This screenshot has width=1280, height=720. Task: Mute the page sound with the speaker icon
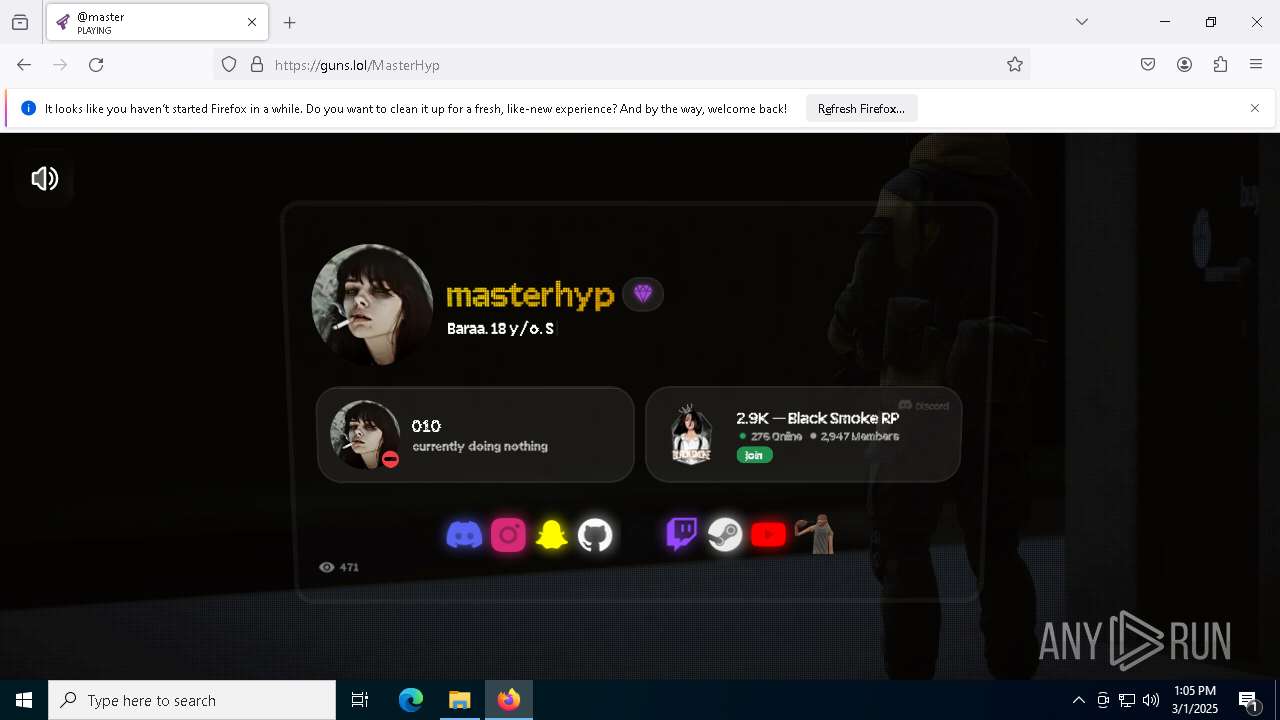[x=45, y=179]
